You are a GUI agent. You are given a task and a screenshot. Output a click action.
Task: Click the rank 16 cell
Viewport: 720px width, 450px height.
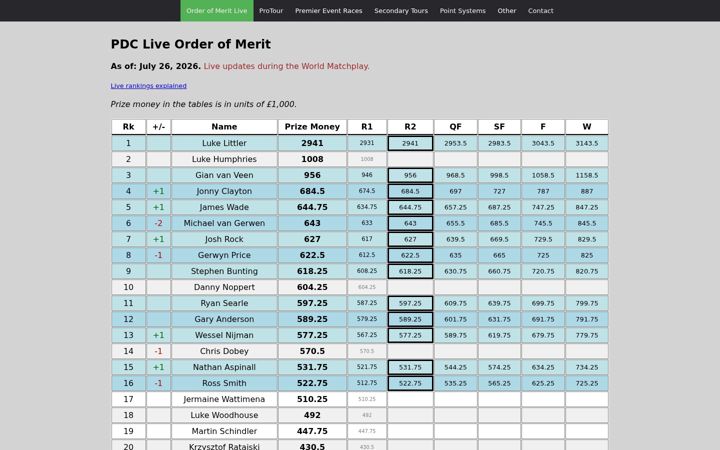tap(129, 383)
